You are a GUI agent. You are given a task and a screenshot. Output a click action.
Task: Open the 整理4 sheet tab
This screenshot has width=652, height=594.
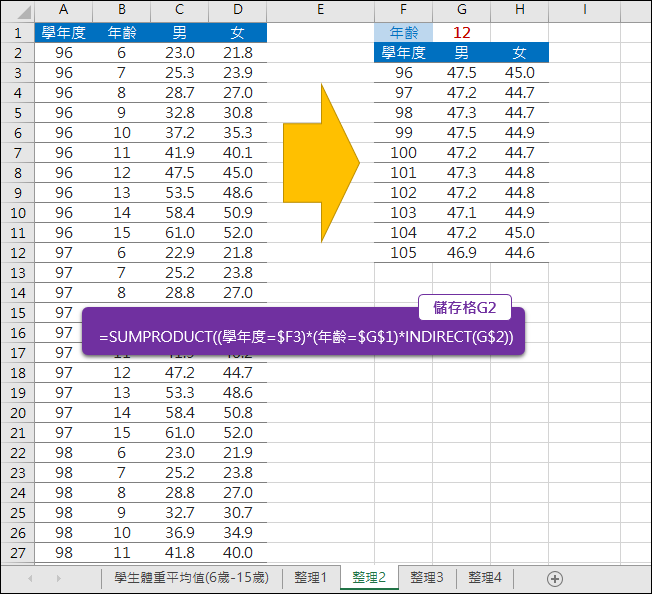[485, 577]
